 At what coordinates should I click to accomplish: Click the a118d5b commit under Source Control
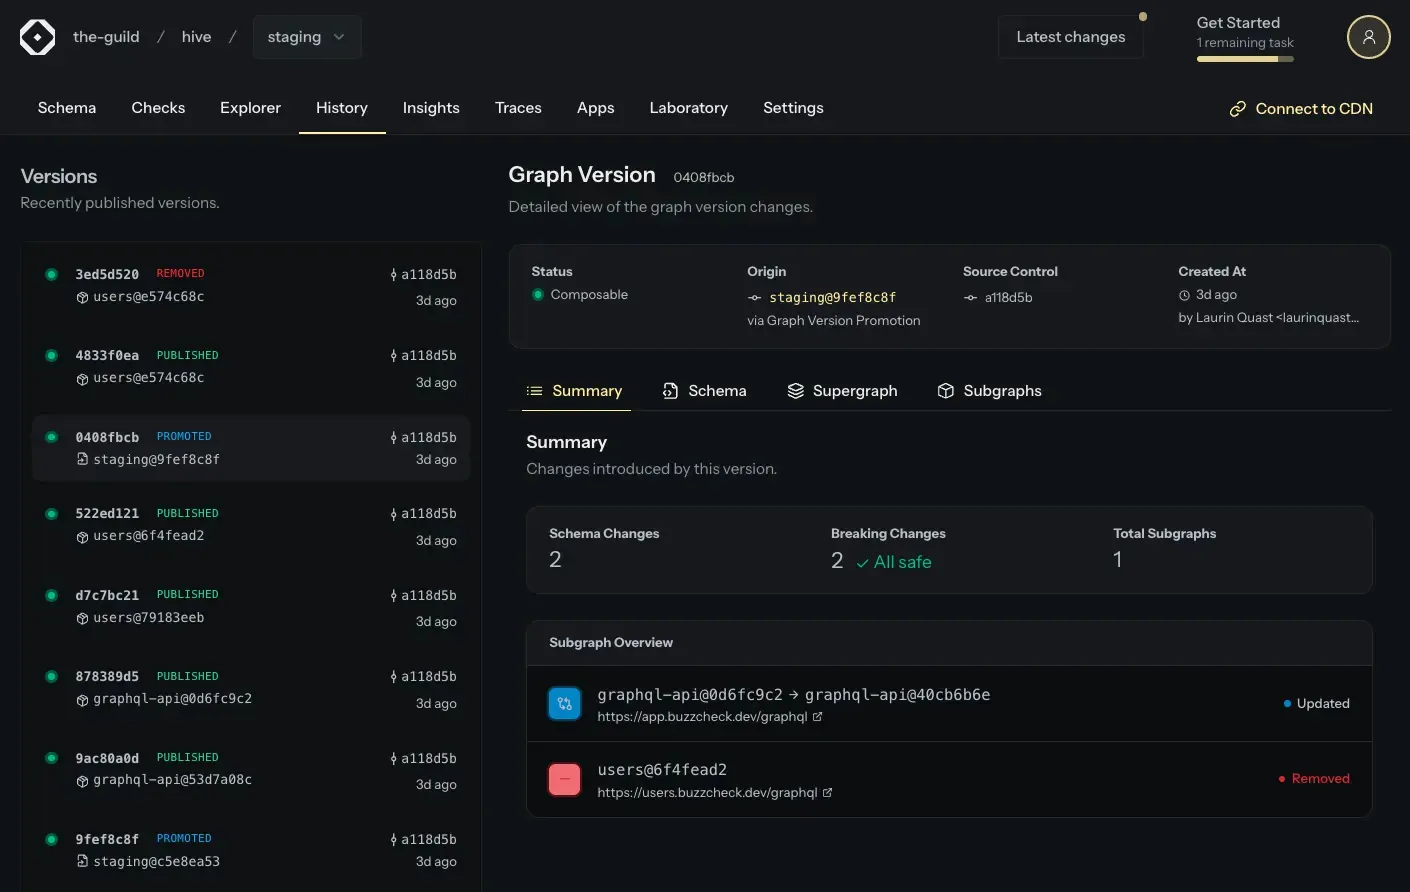click(x=1008, y=298)
